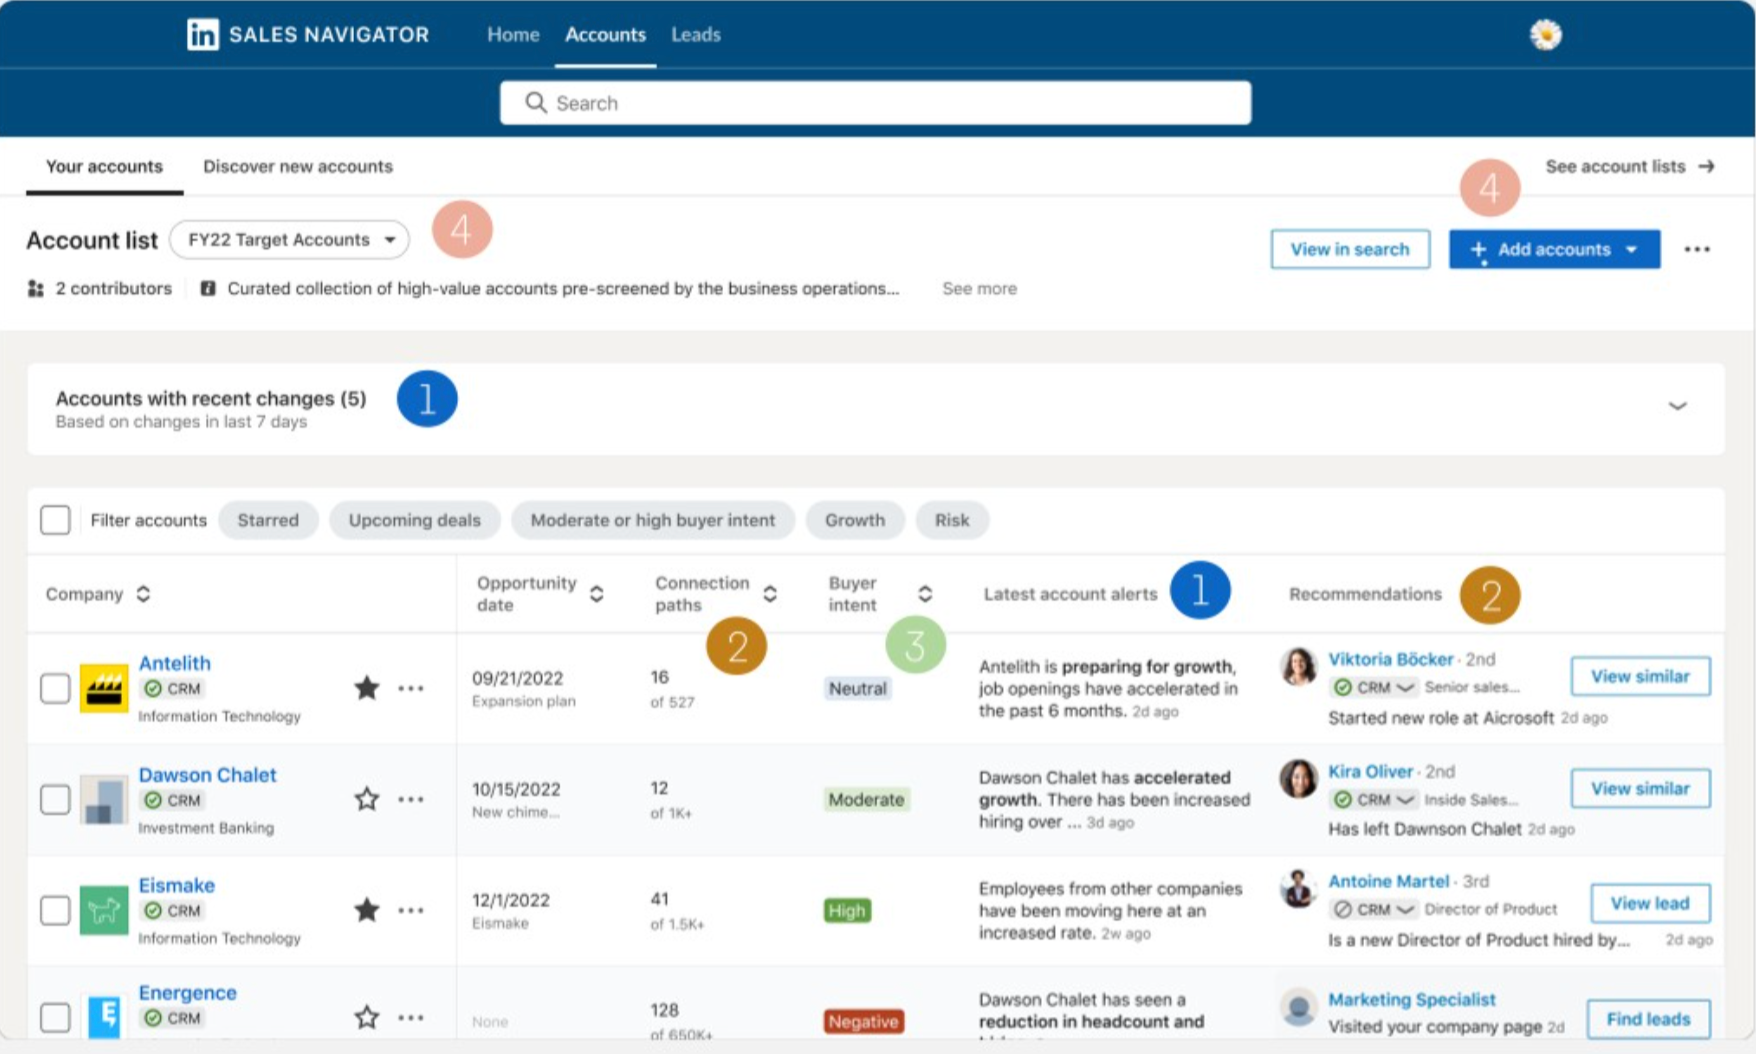1756x1054 pixels.
Task: Open the Accounts nav item
Action: click(605, 34)
